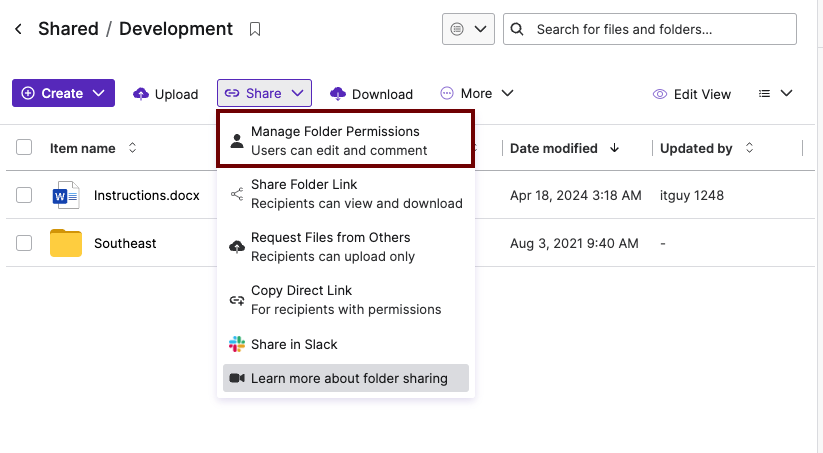
Task: Open the Create dropdown button
Action: (64, 93)
